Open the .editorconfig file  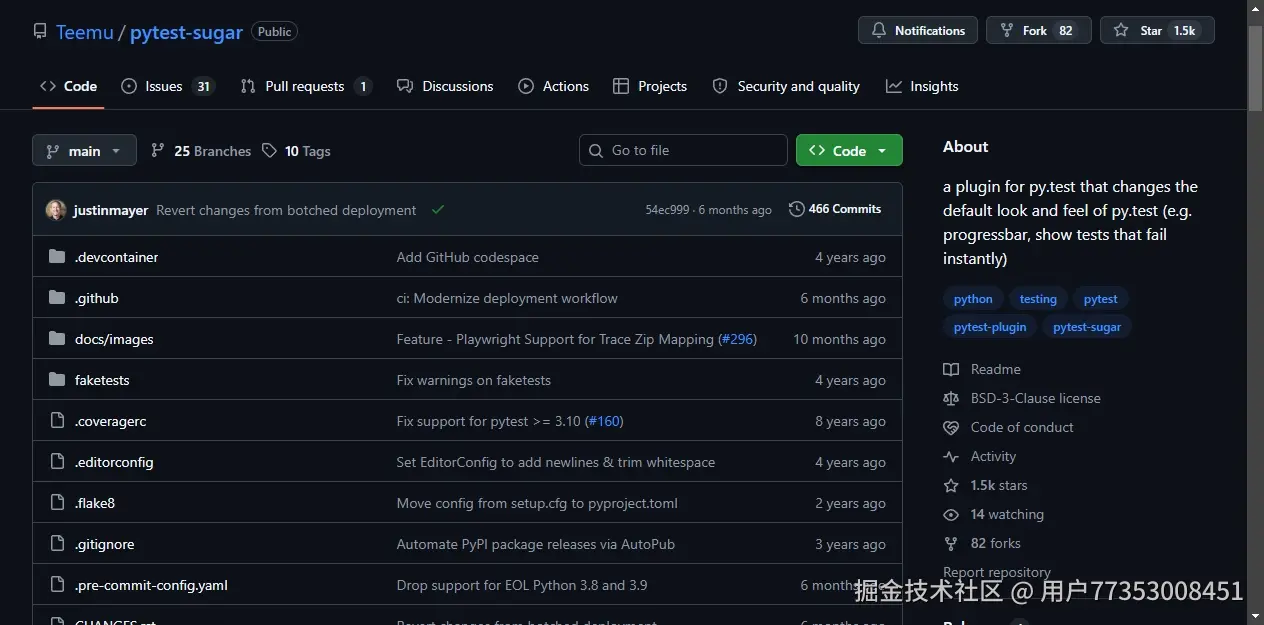tap(114, 462)
